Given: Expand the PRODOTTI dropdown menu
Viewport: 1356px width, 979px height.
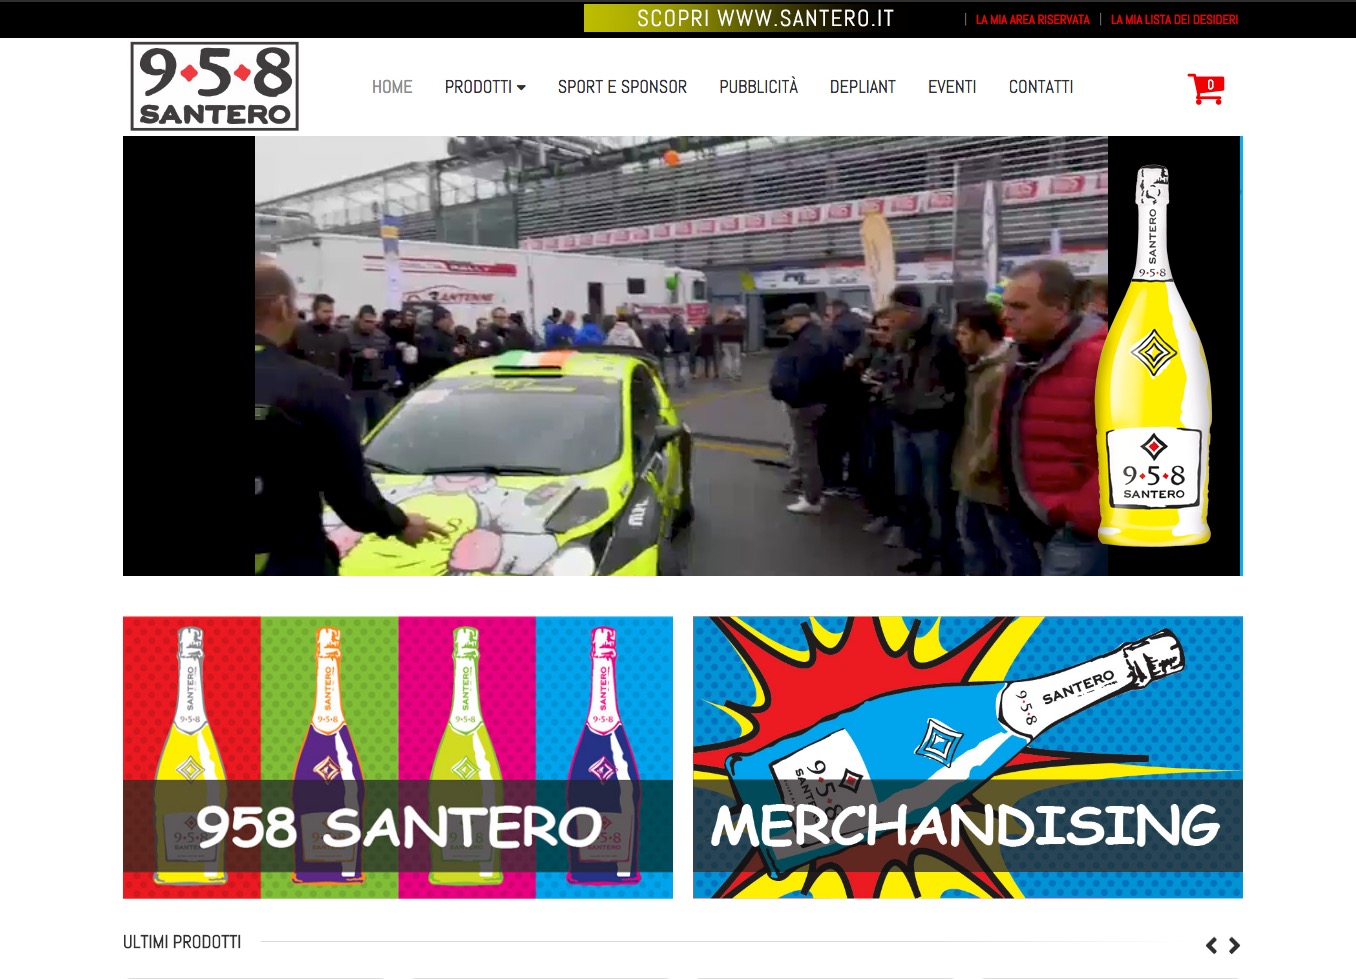Looking at the screenshot, I should coord(485,87).
